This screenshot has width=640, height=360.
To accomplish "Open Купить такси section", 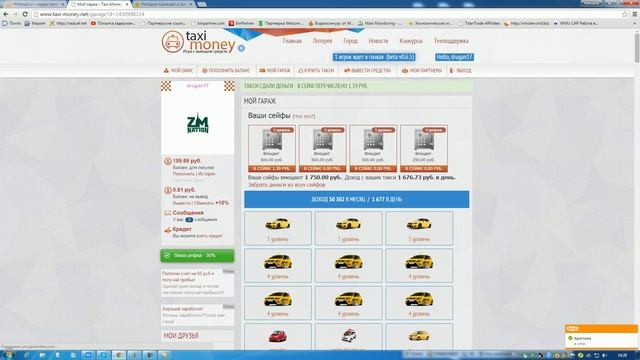I will [x=316, y=71].
